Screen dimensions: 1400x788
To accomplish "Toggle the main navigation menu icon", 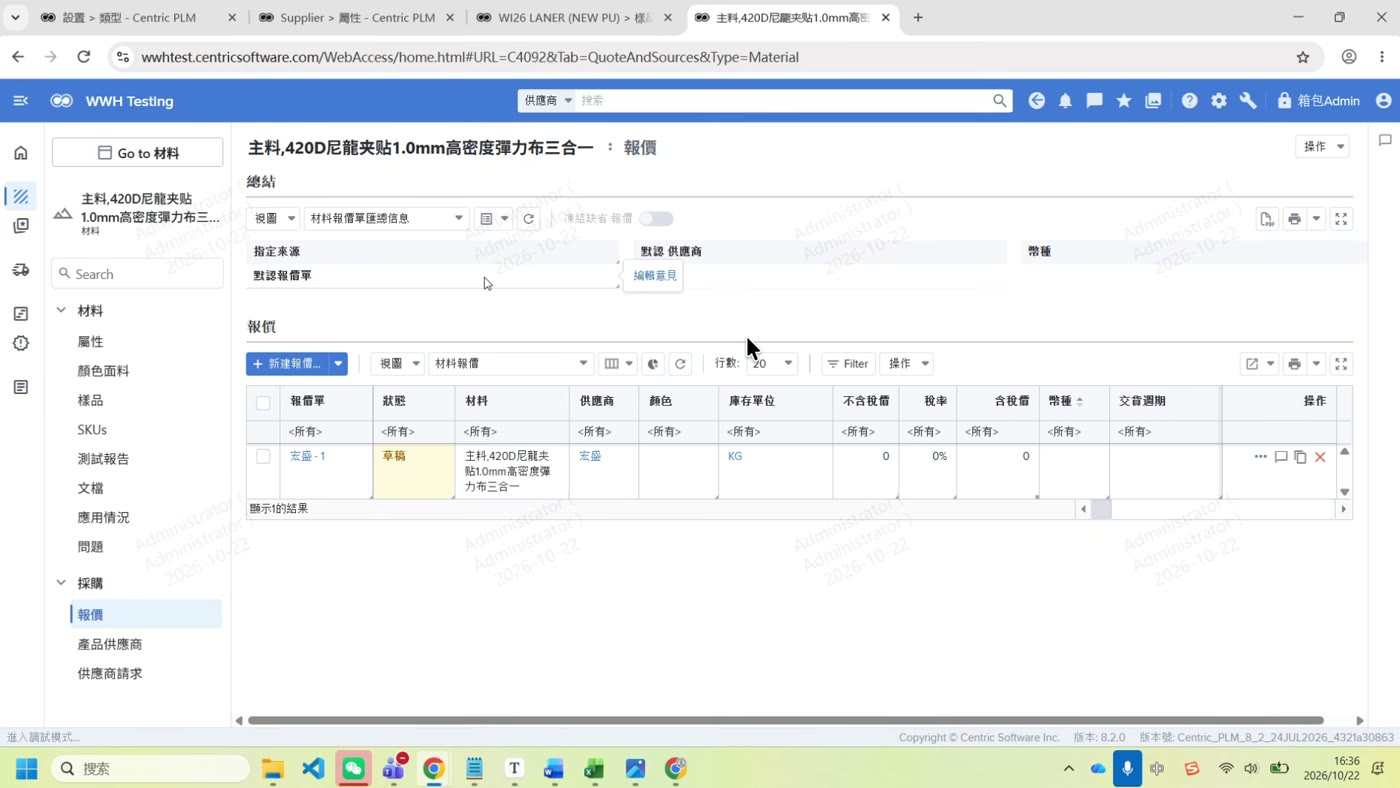I will point(20,101).
